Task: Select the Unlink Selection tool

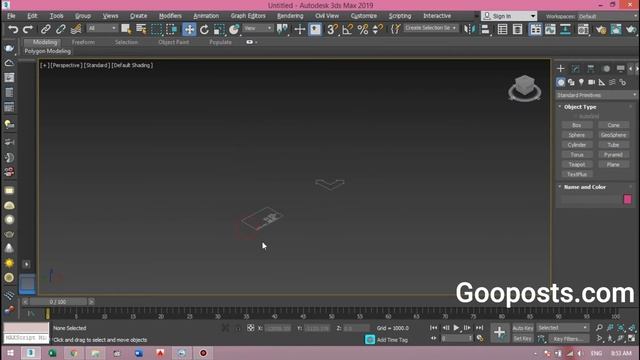Action: (x=61, y=29)
